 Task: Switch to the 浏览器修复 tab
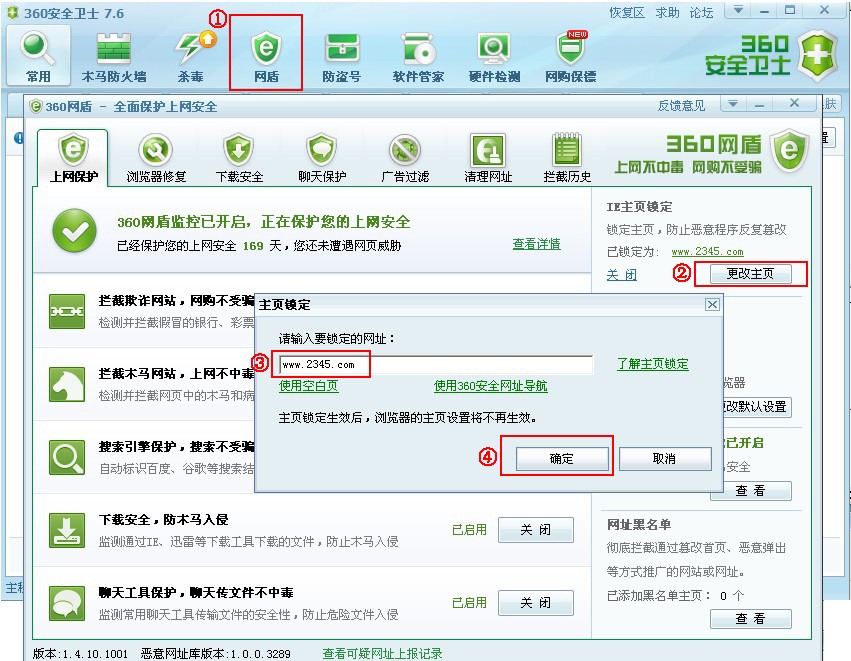click(156, 158)
